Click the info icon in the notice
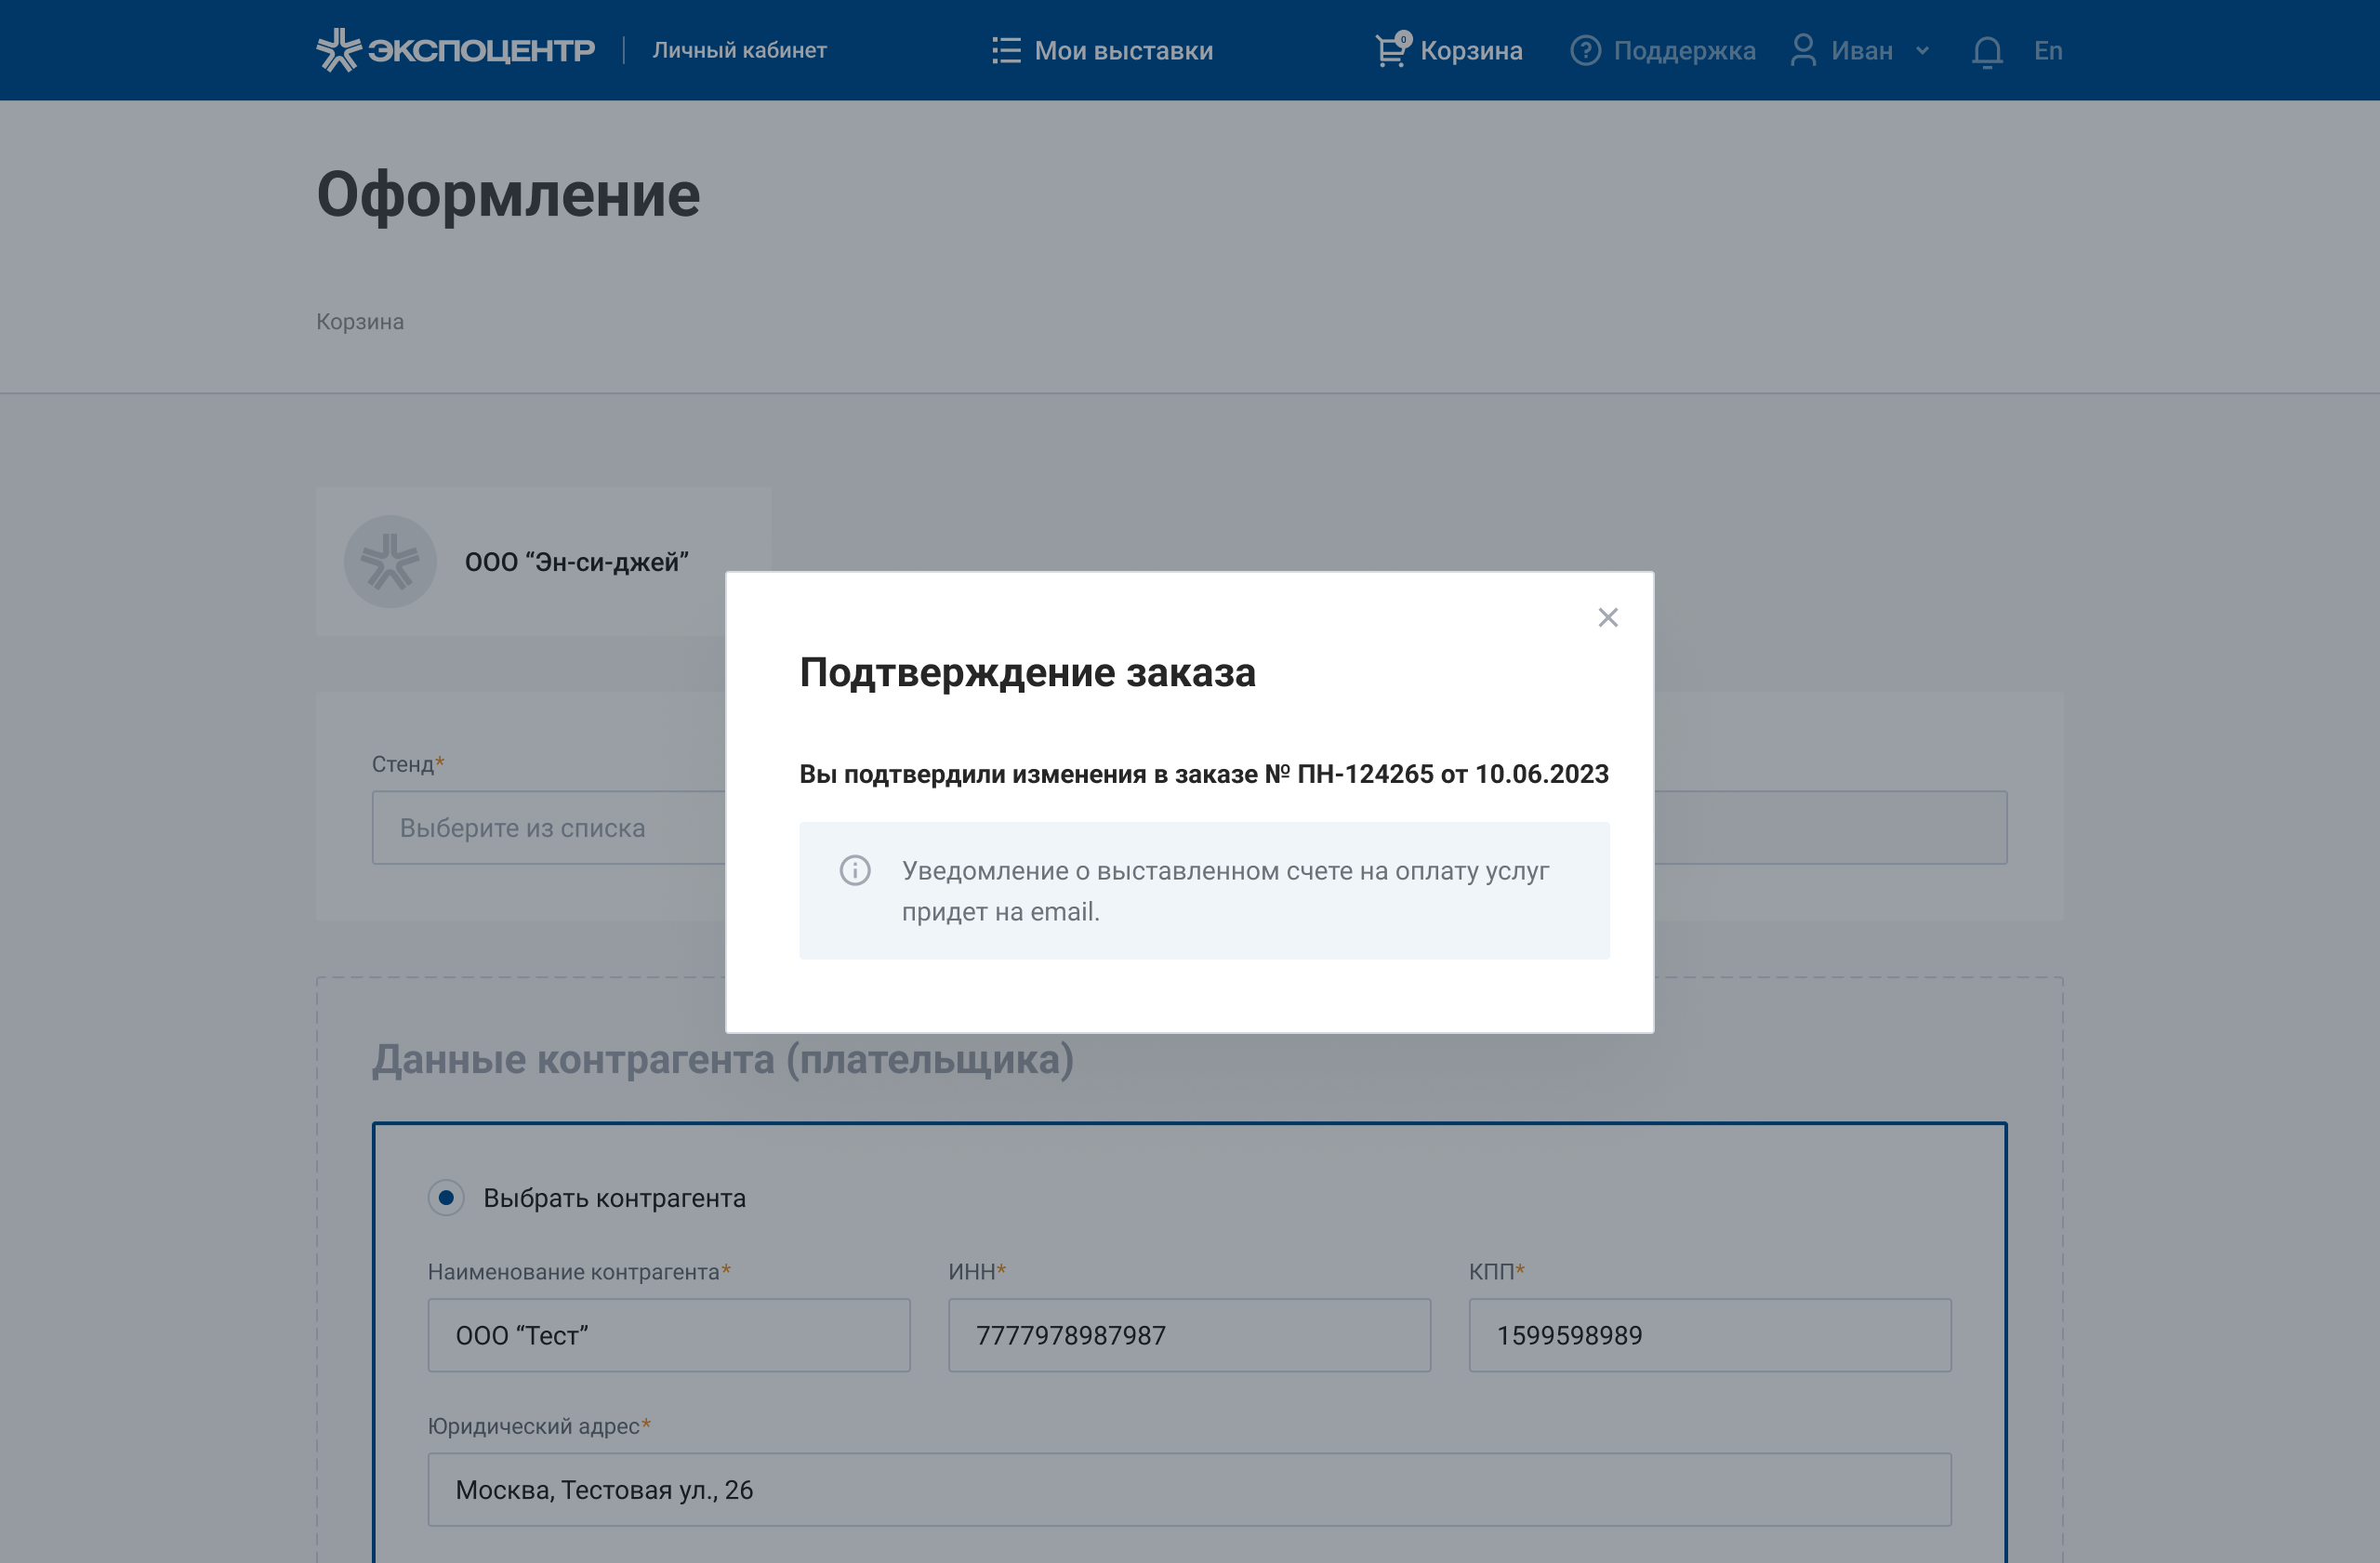 (854, 870)
